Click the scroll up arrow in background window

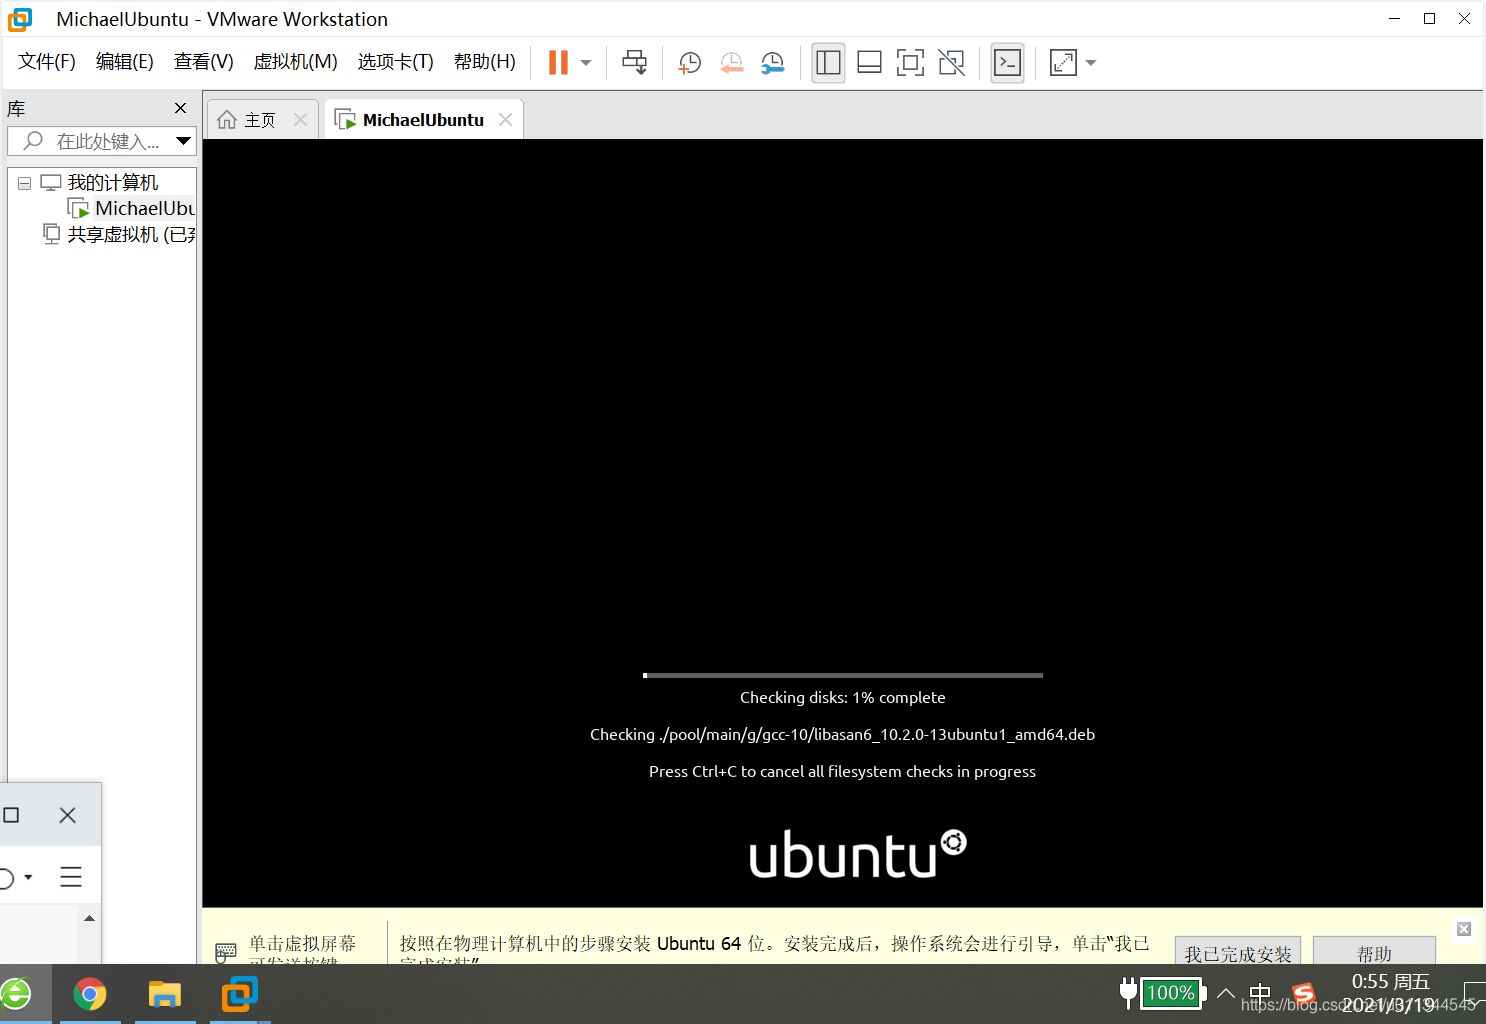[x=89, y=918]
